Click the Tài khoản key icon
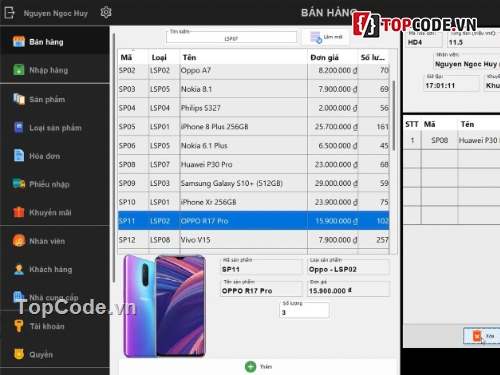500x375 pixels. (19, 326)
